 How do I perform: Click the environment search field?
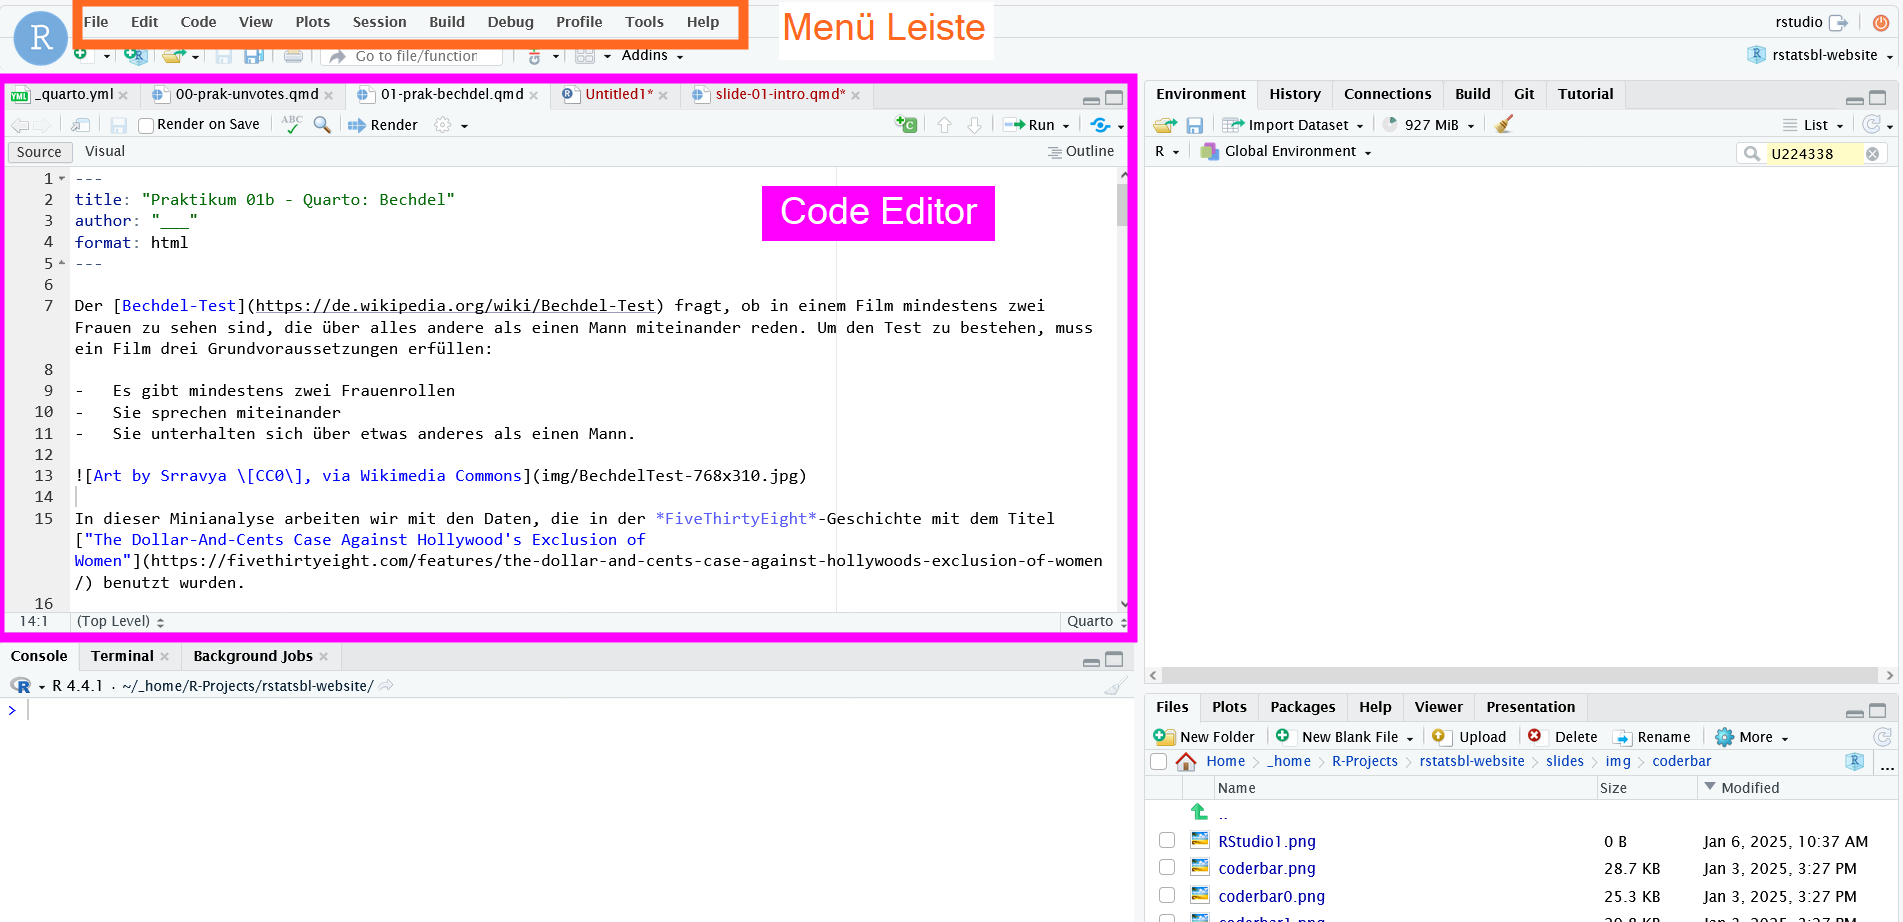click(x=1815, y=153)
